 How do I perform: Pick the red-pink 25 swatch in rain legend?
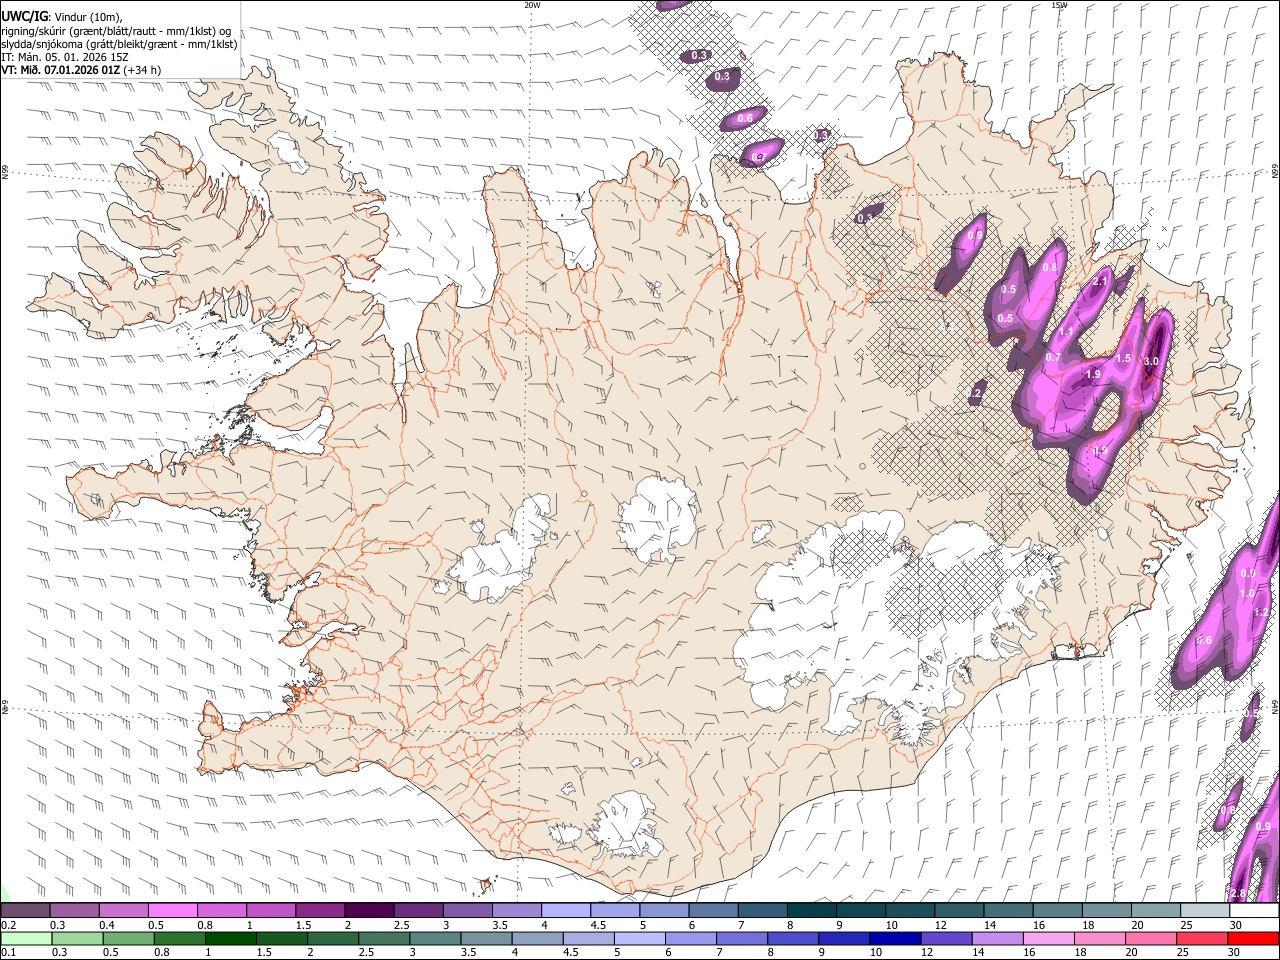pyautogui.click(x=1202, y=939)
